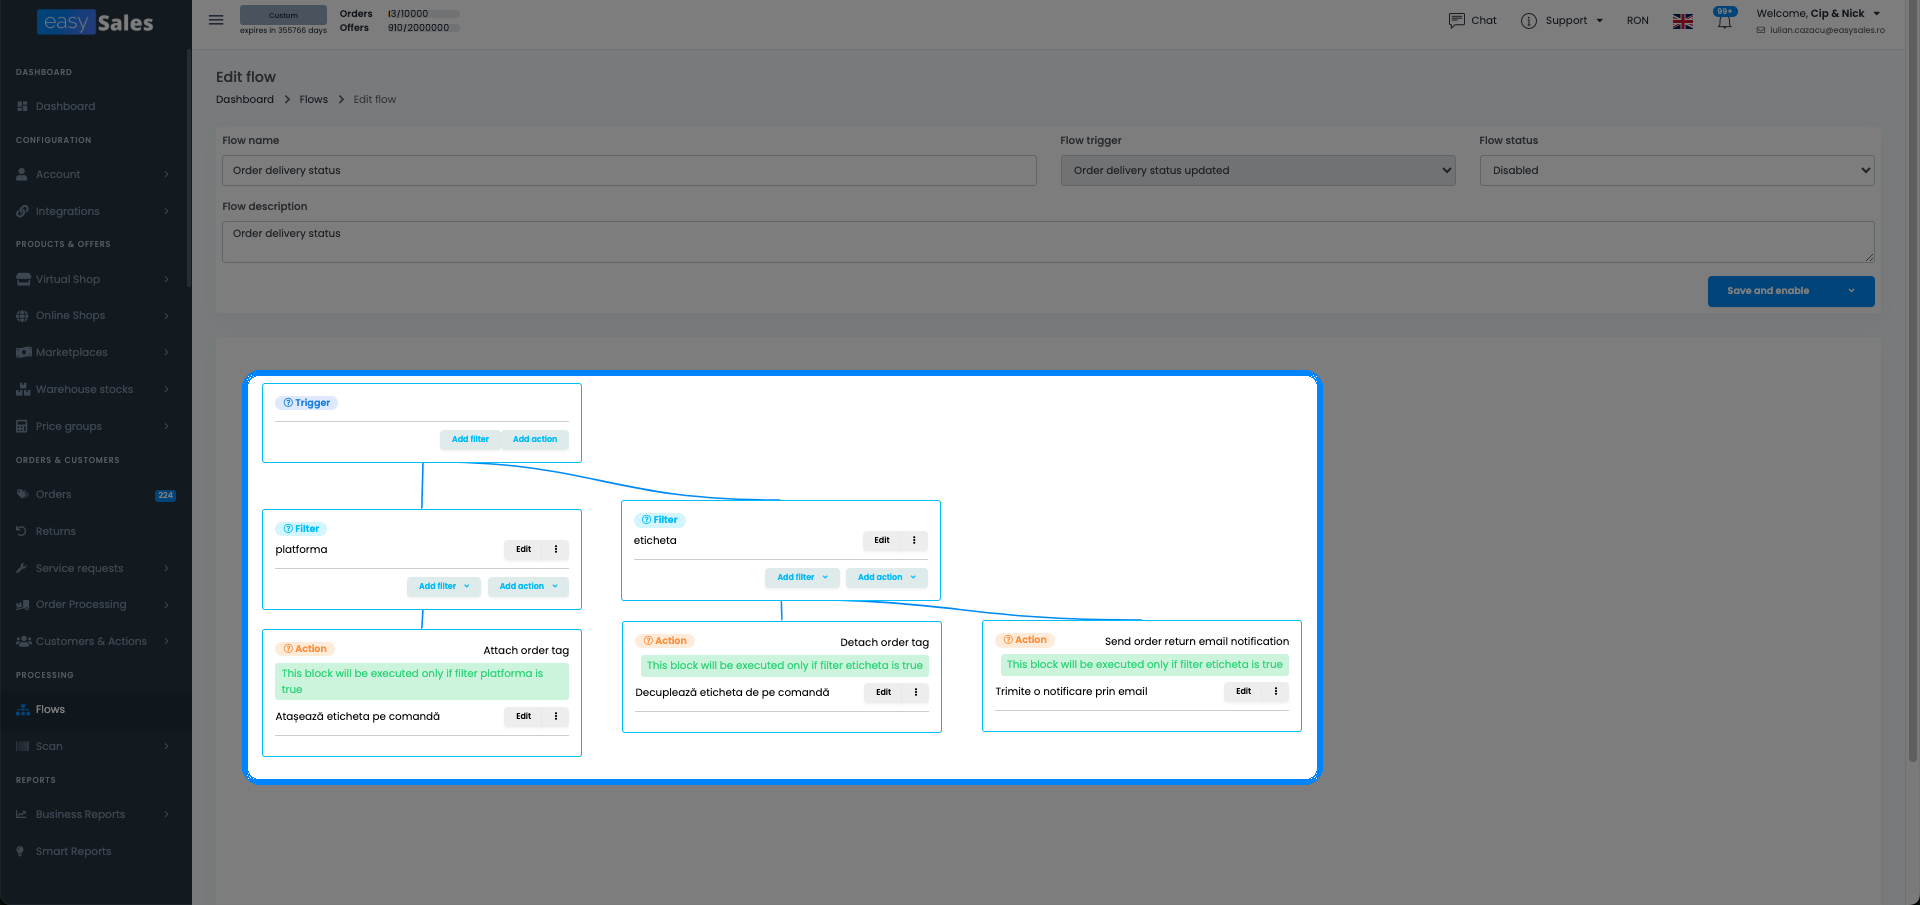Open the Chat icon in header
Screen dimensions: 1920x905
(x=1457, y=20)
